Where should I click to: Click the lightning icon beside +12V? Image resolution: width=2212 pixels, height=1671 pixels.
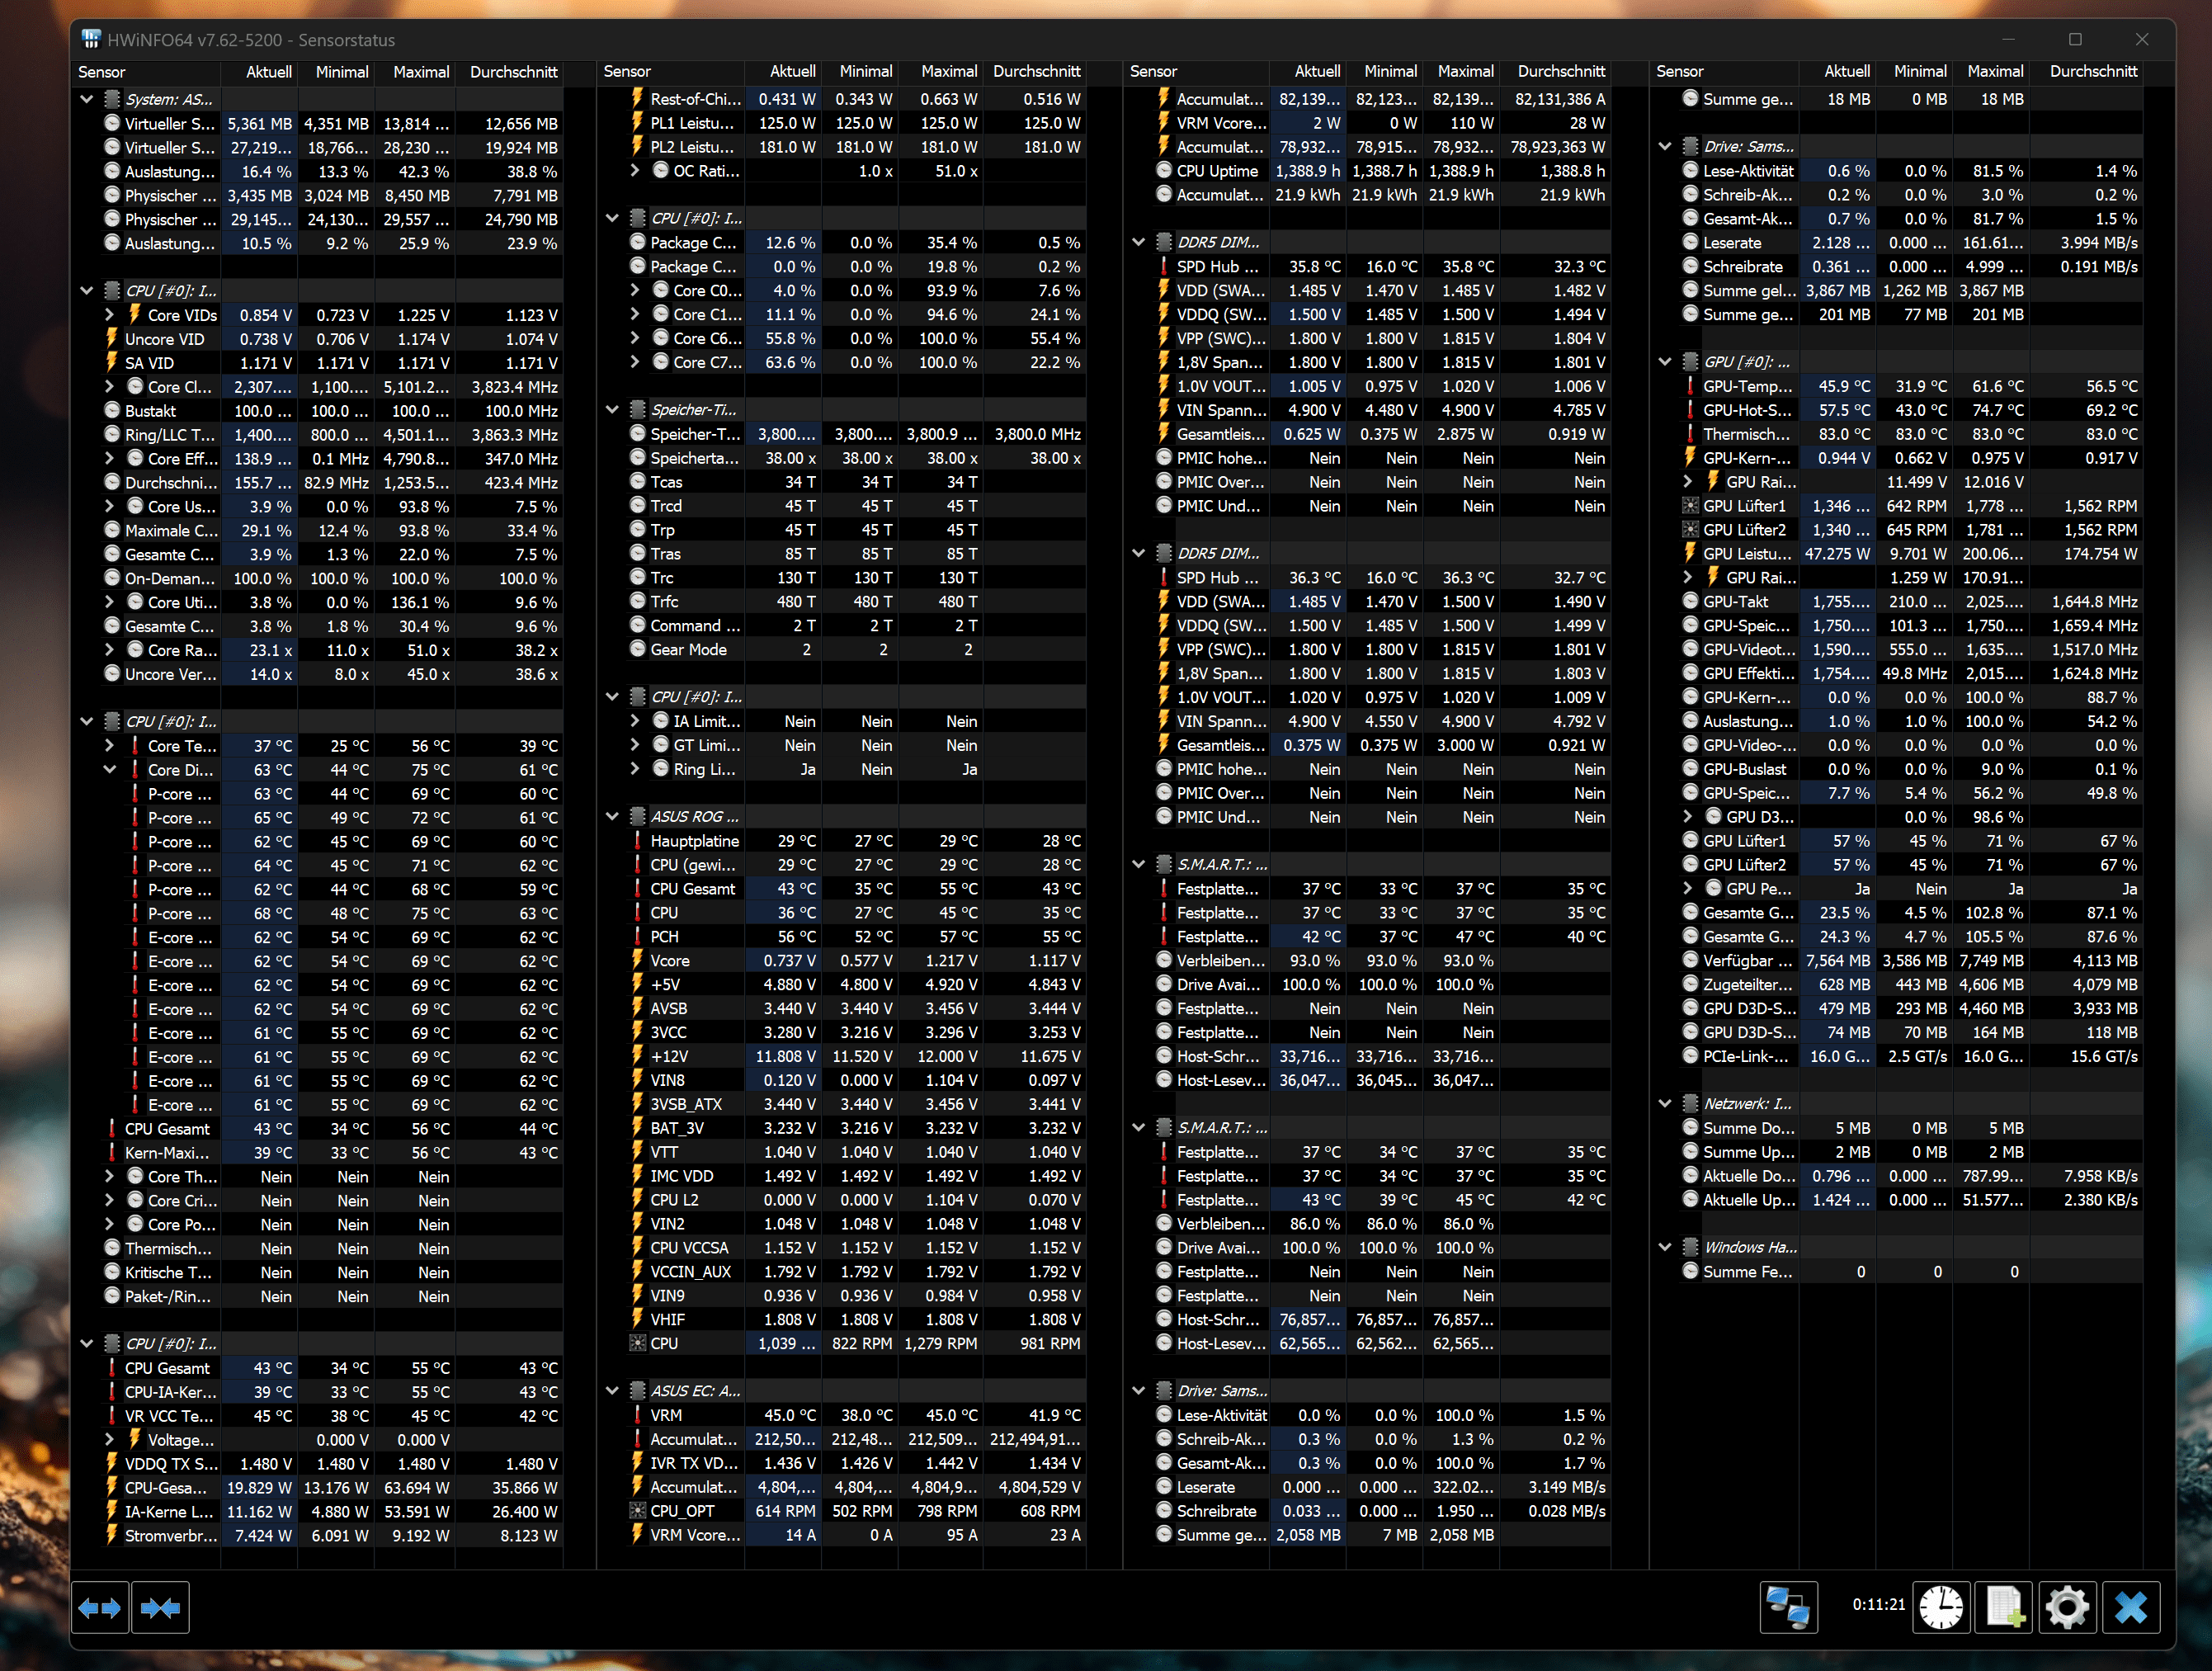coord(637,1056)
